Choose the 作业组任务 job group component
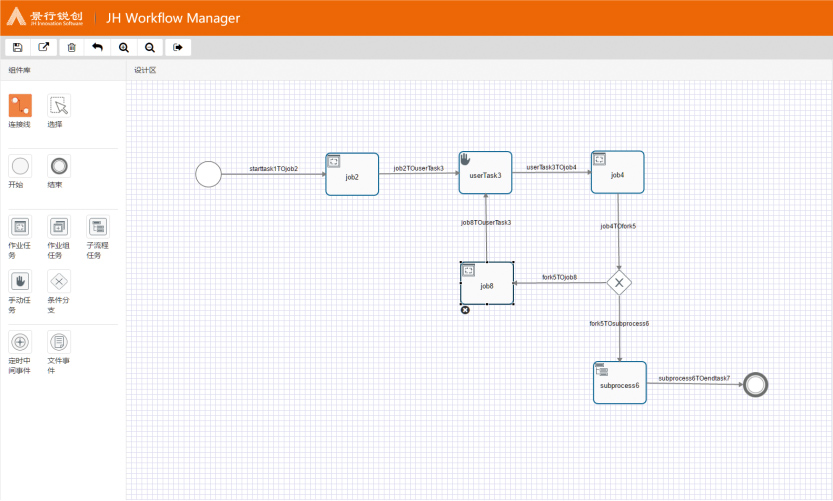833x501 pixels. [x=59, y=227]
